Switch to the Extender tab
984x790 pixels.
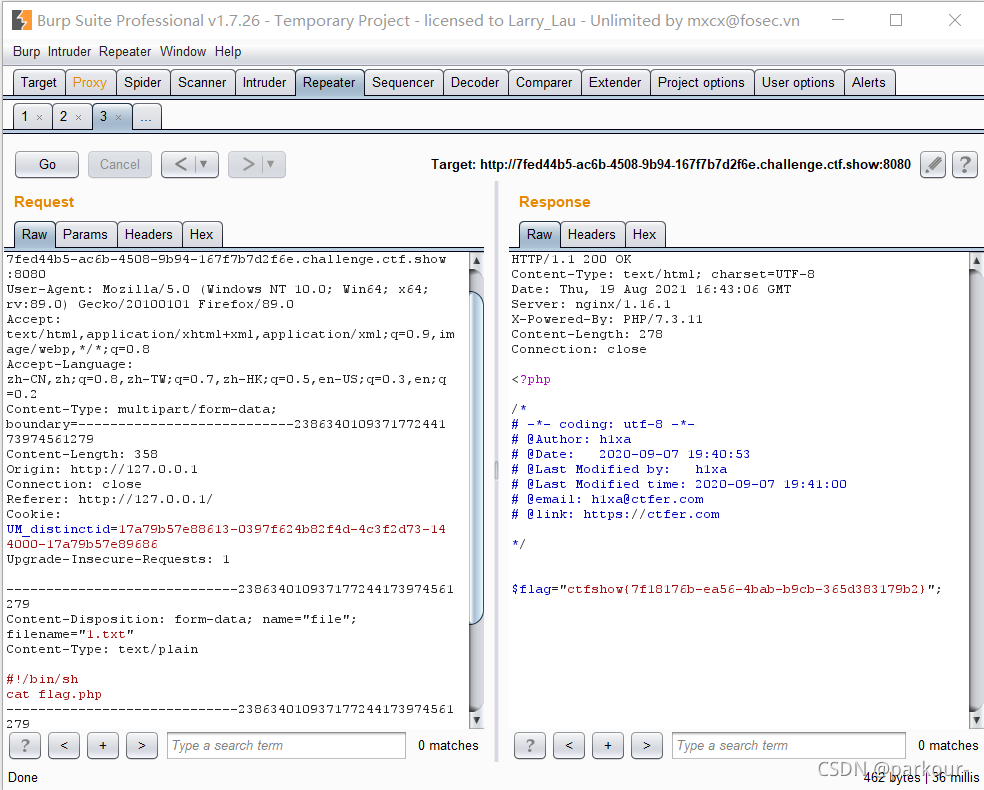tap(615, 83)
